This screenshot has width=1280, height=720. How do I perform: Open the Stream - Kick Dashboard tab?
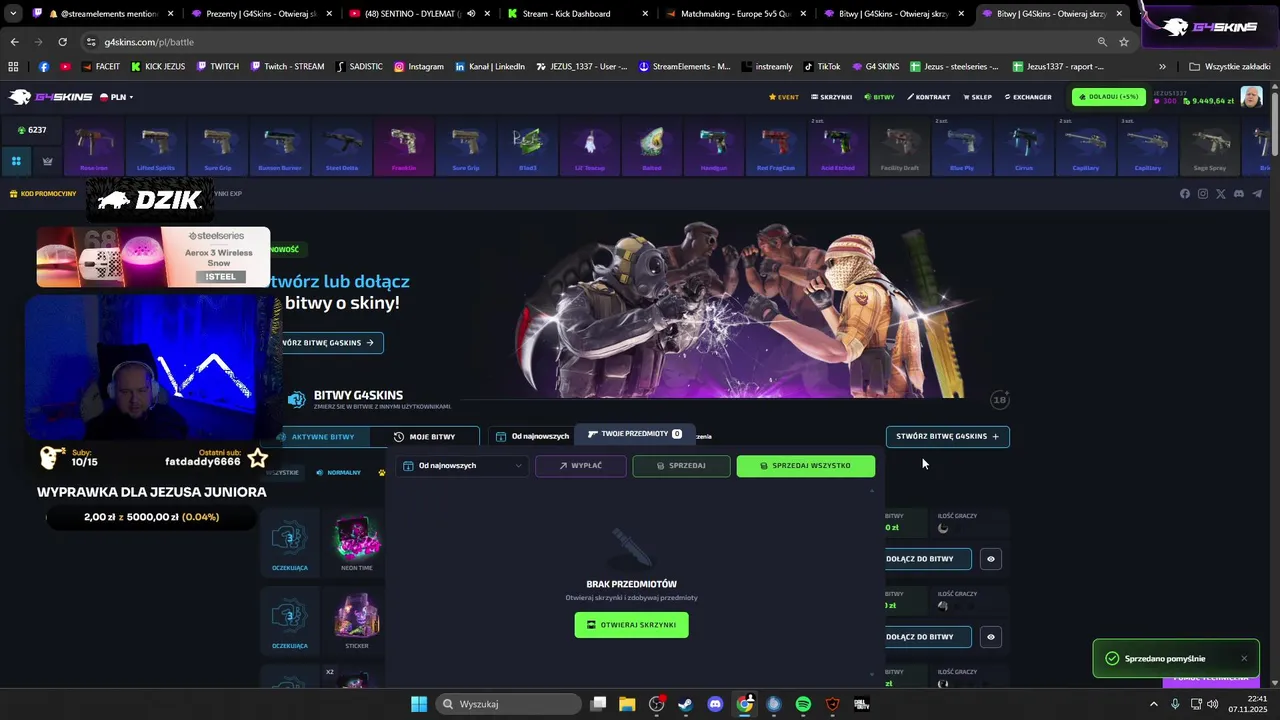click(x=577, y=14)
